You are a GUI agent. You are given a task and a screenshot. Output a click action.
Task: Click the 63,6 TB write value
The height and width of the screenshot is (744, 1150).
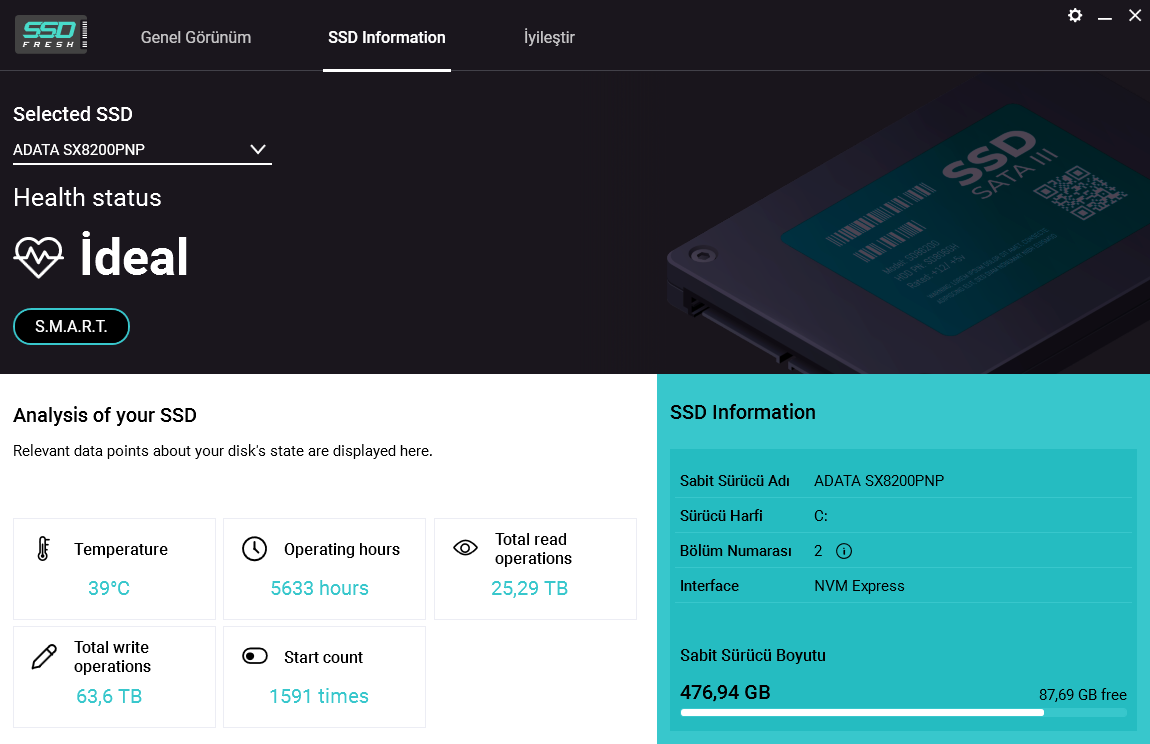(109, 696)
